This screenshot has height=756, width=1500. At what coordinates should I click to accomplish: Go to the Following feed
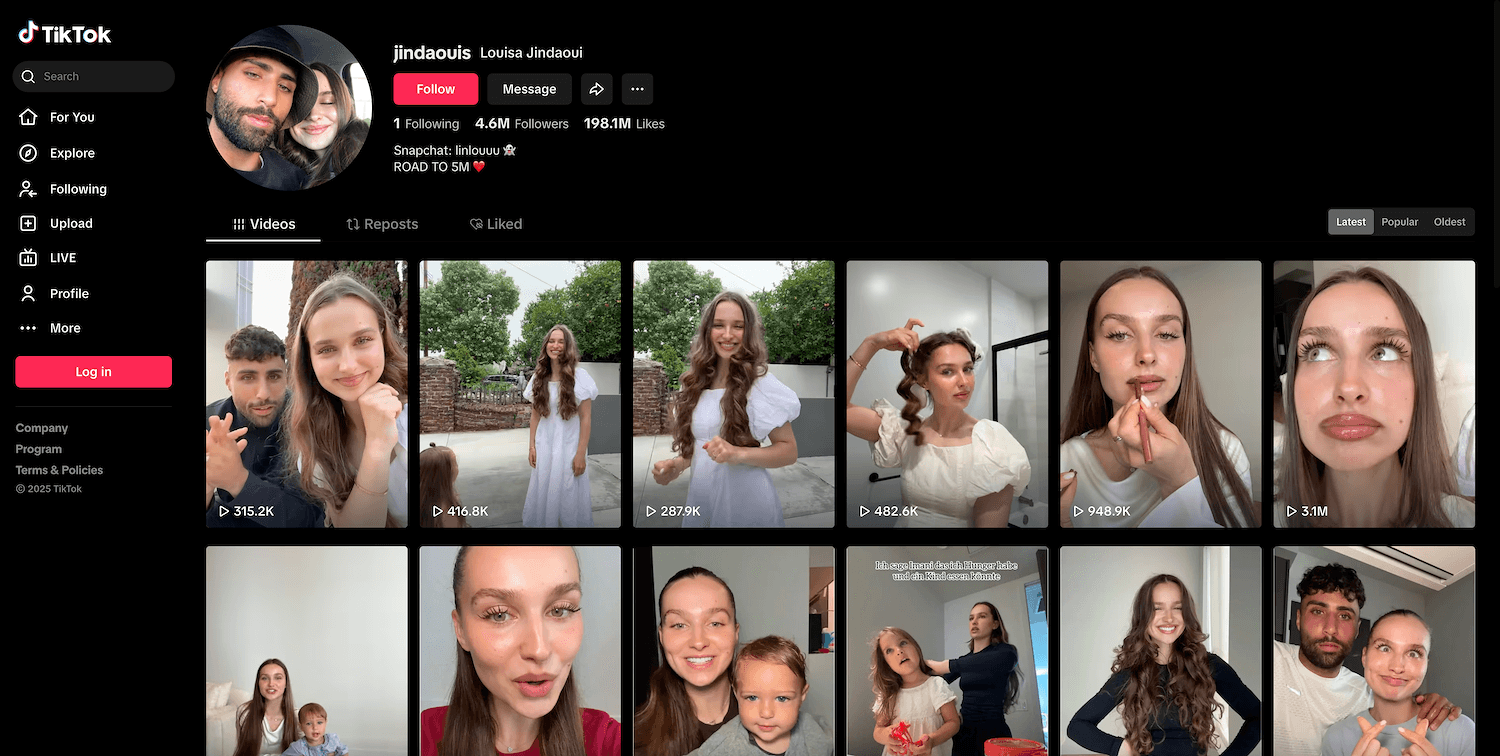pos(77,189)
